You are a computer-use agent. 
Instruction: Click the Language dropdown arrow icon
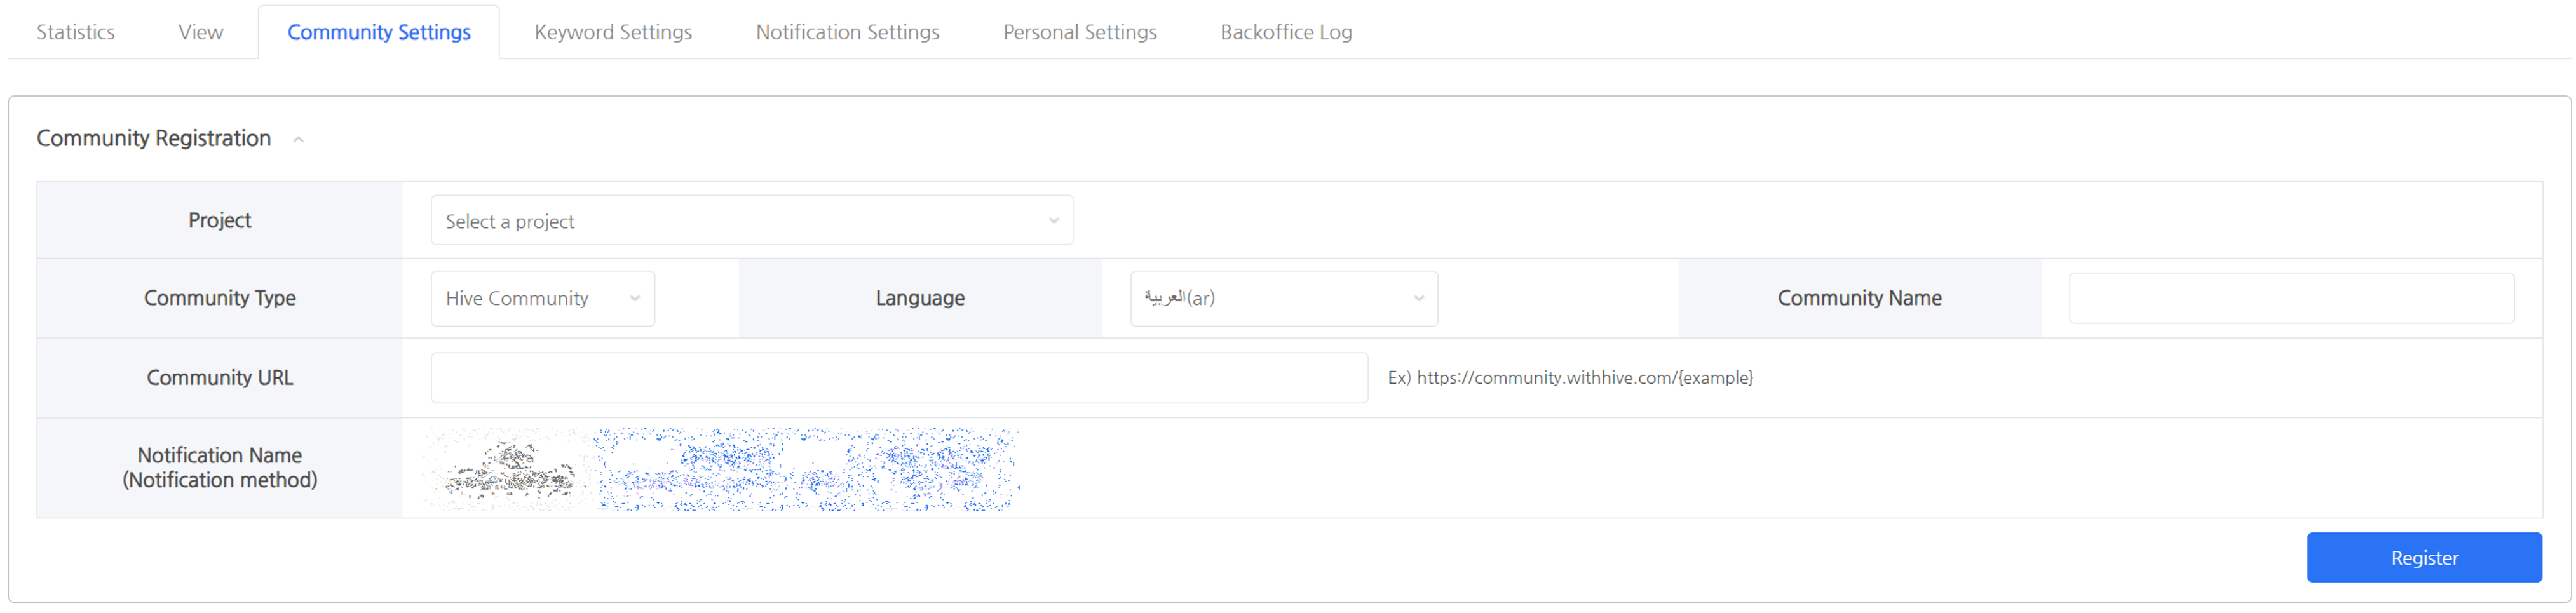(x=1417, y=298)
